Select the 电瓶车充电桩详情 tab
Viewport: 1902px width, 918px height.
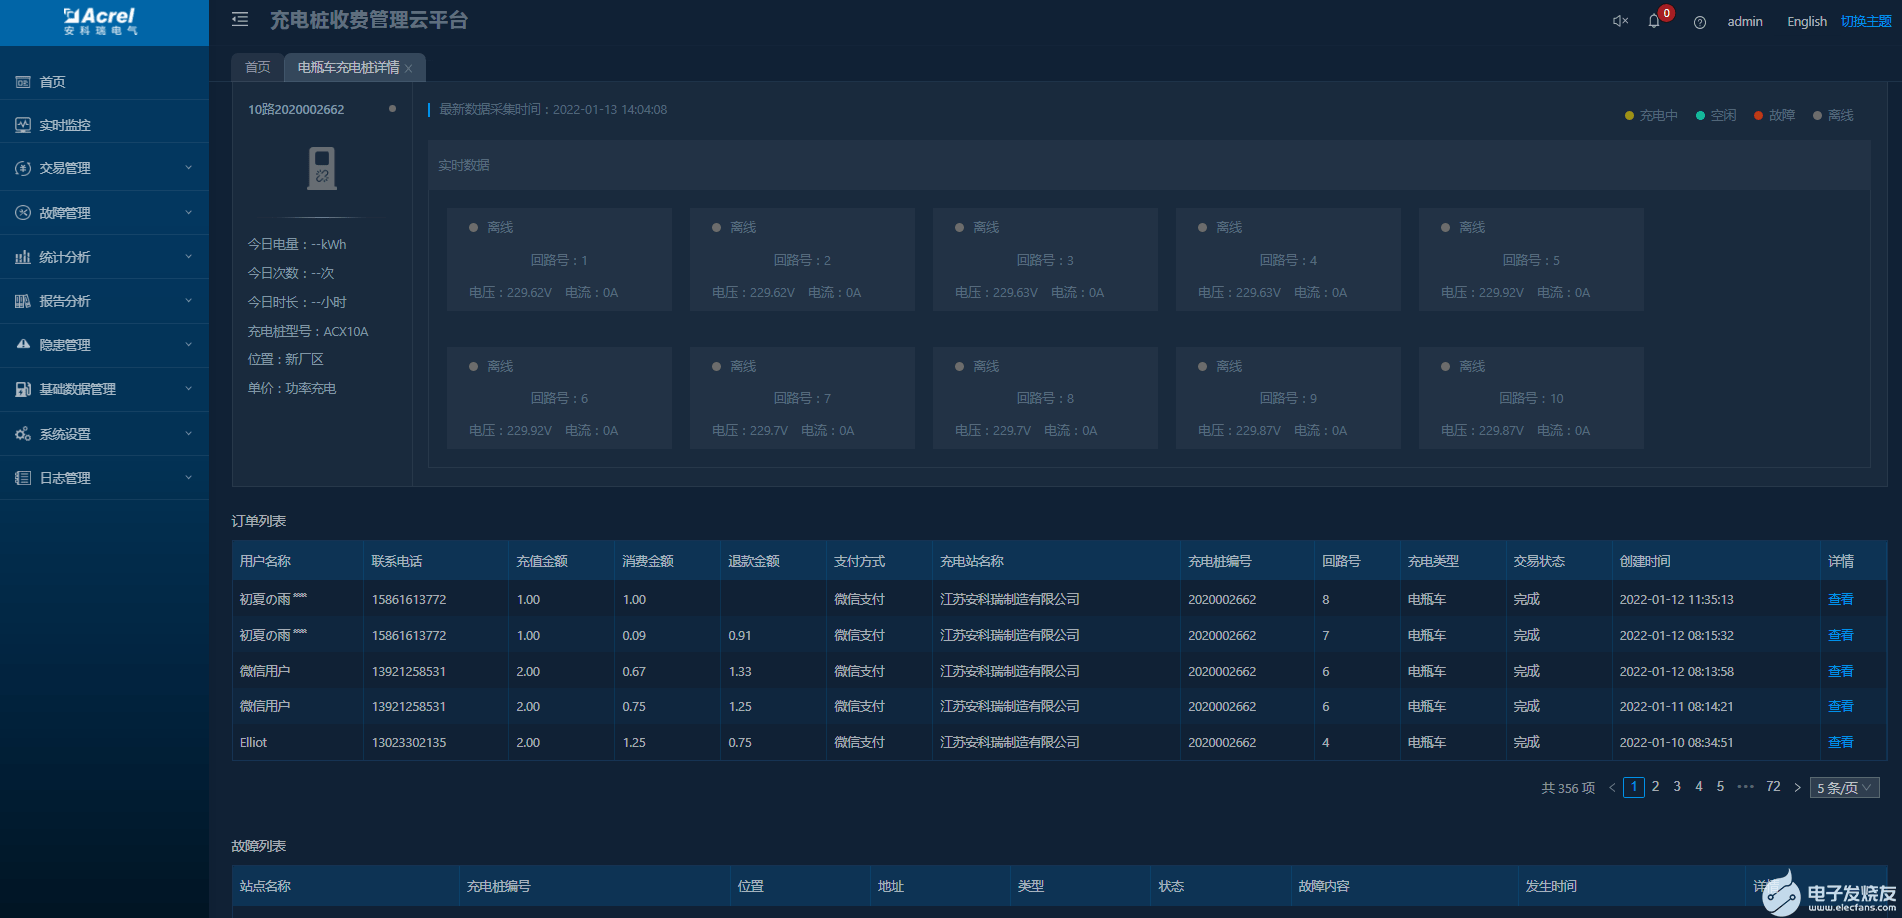(348, 67)
